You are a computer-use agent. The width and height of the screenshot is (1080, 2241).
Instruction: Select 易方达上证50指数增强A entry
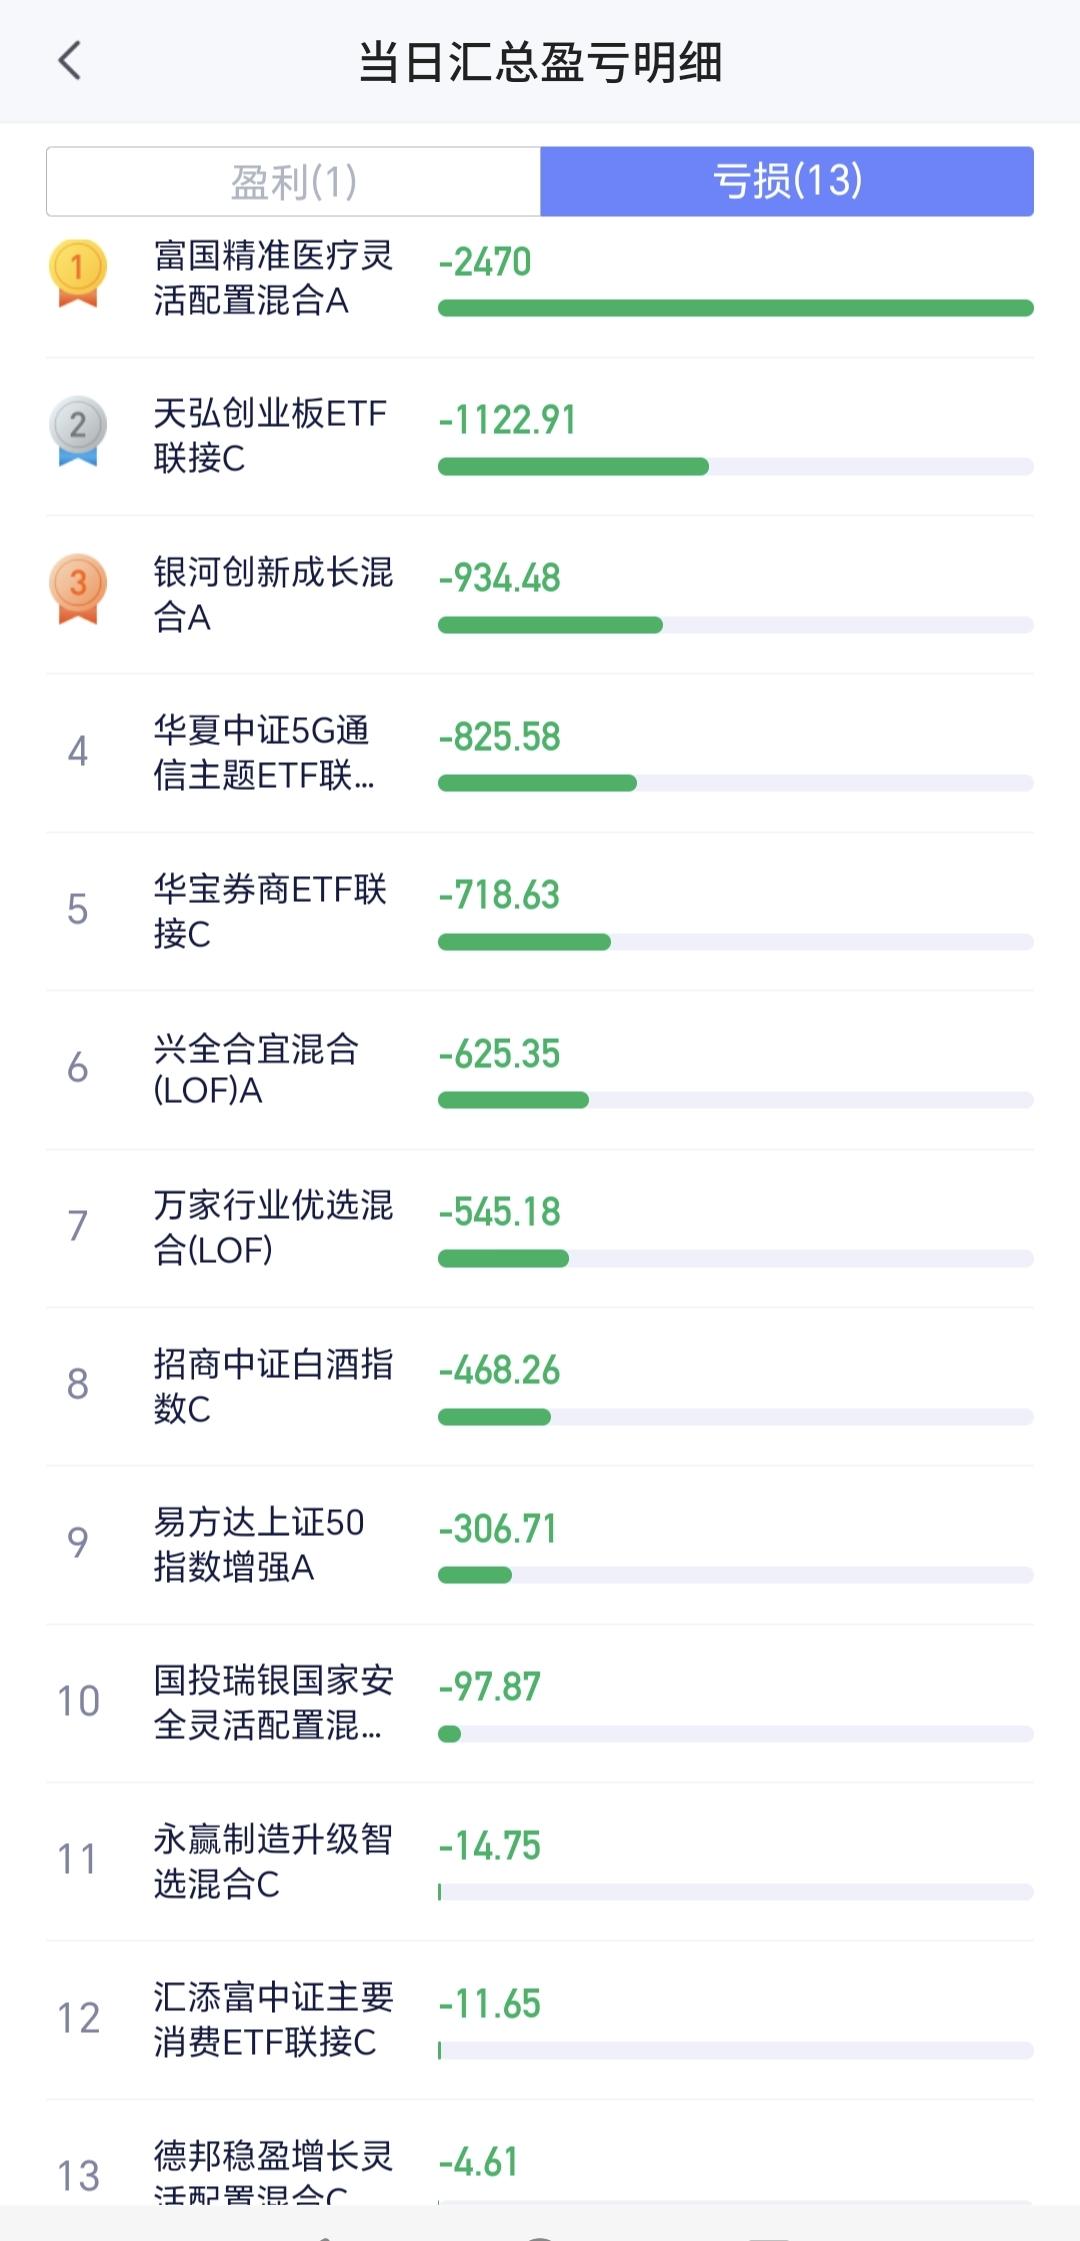click(258, 1544)
